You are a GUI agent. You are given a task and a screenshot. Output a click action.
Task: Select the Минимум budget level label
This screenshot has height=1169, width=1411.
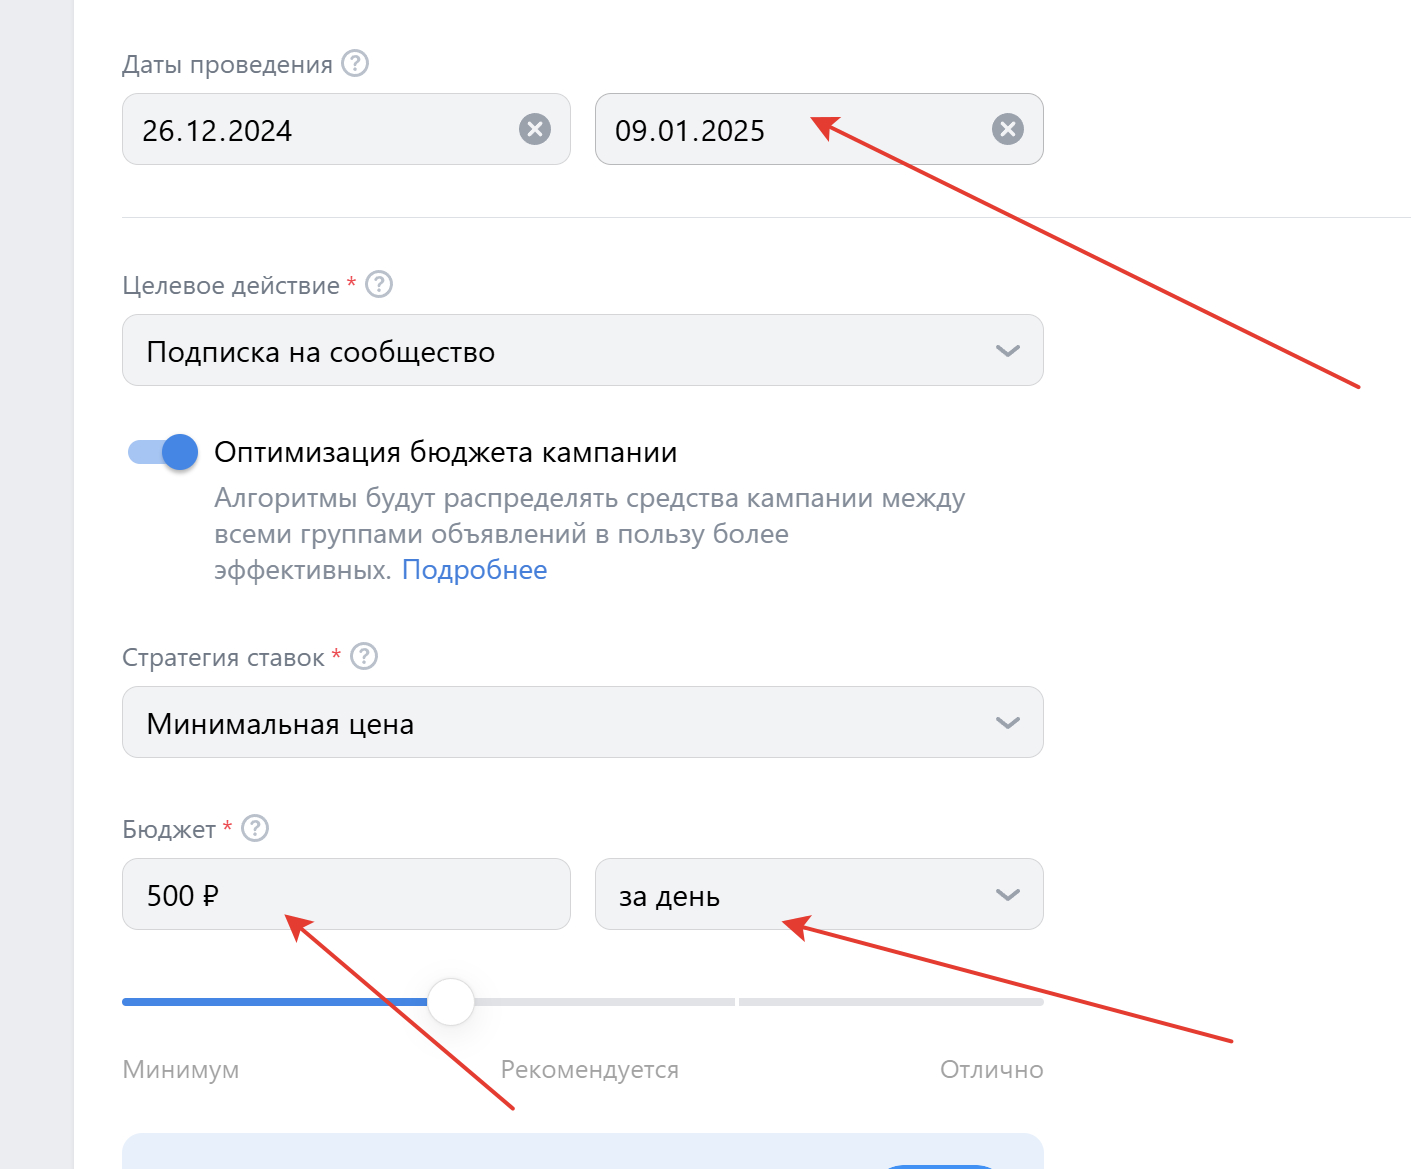(x=181, y=1070)
